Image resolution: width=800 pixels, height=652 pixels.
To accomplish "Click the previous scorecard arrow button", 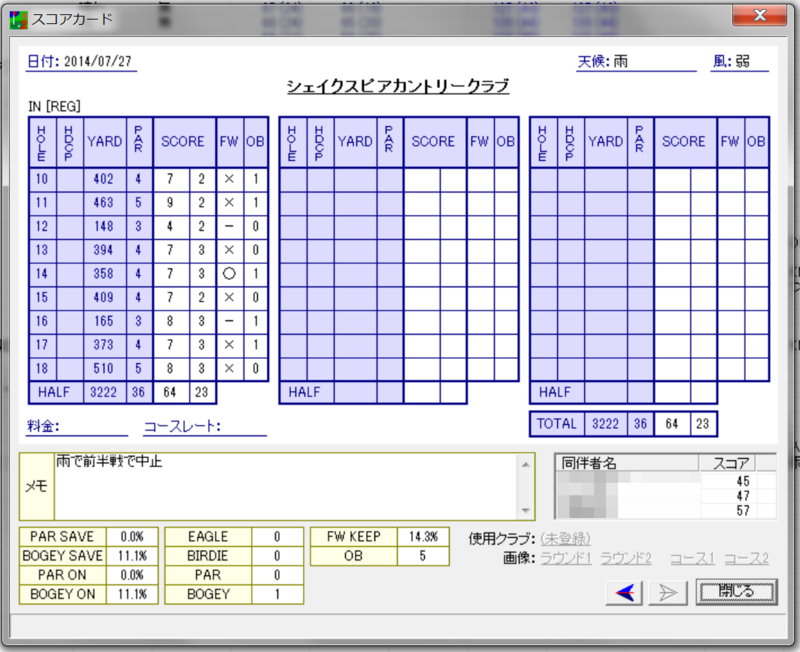I will (x=624, y=592).
